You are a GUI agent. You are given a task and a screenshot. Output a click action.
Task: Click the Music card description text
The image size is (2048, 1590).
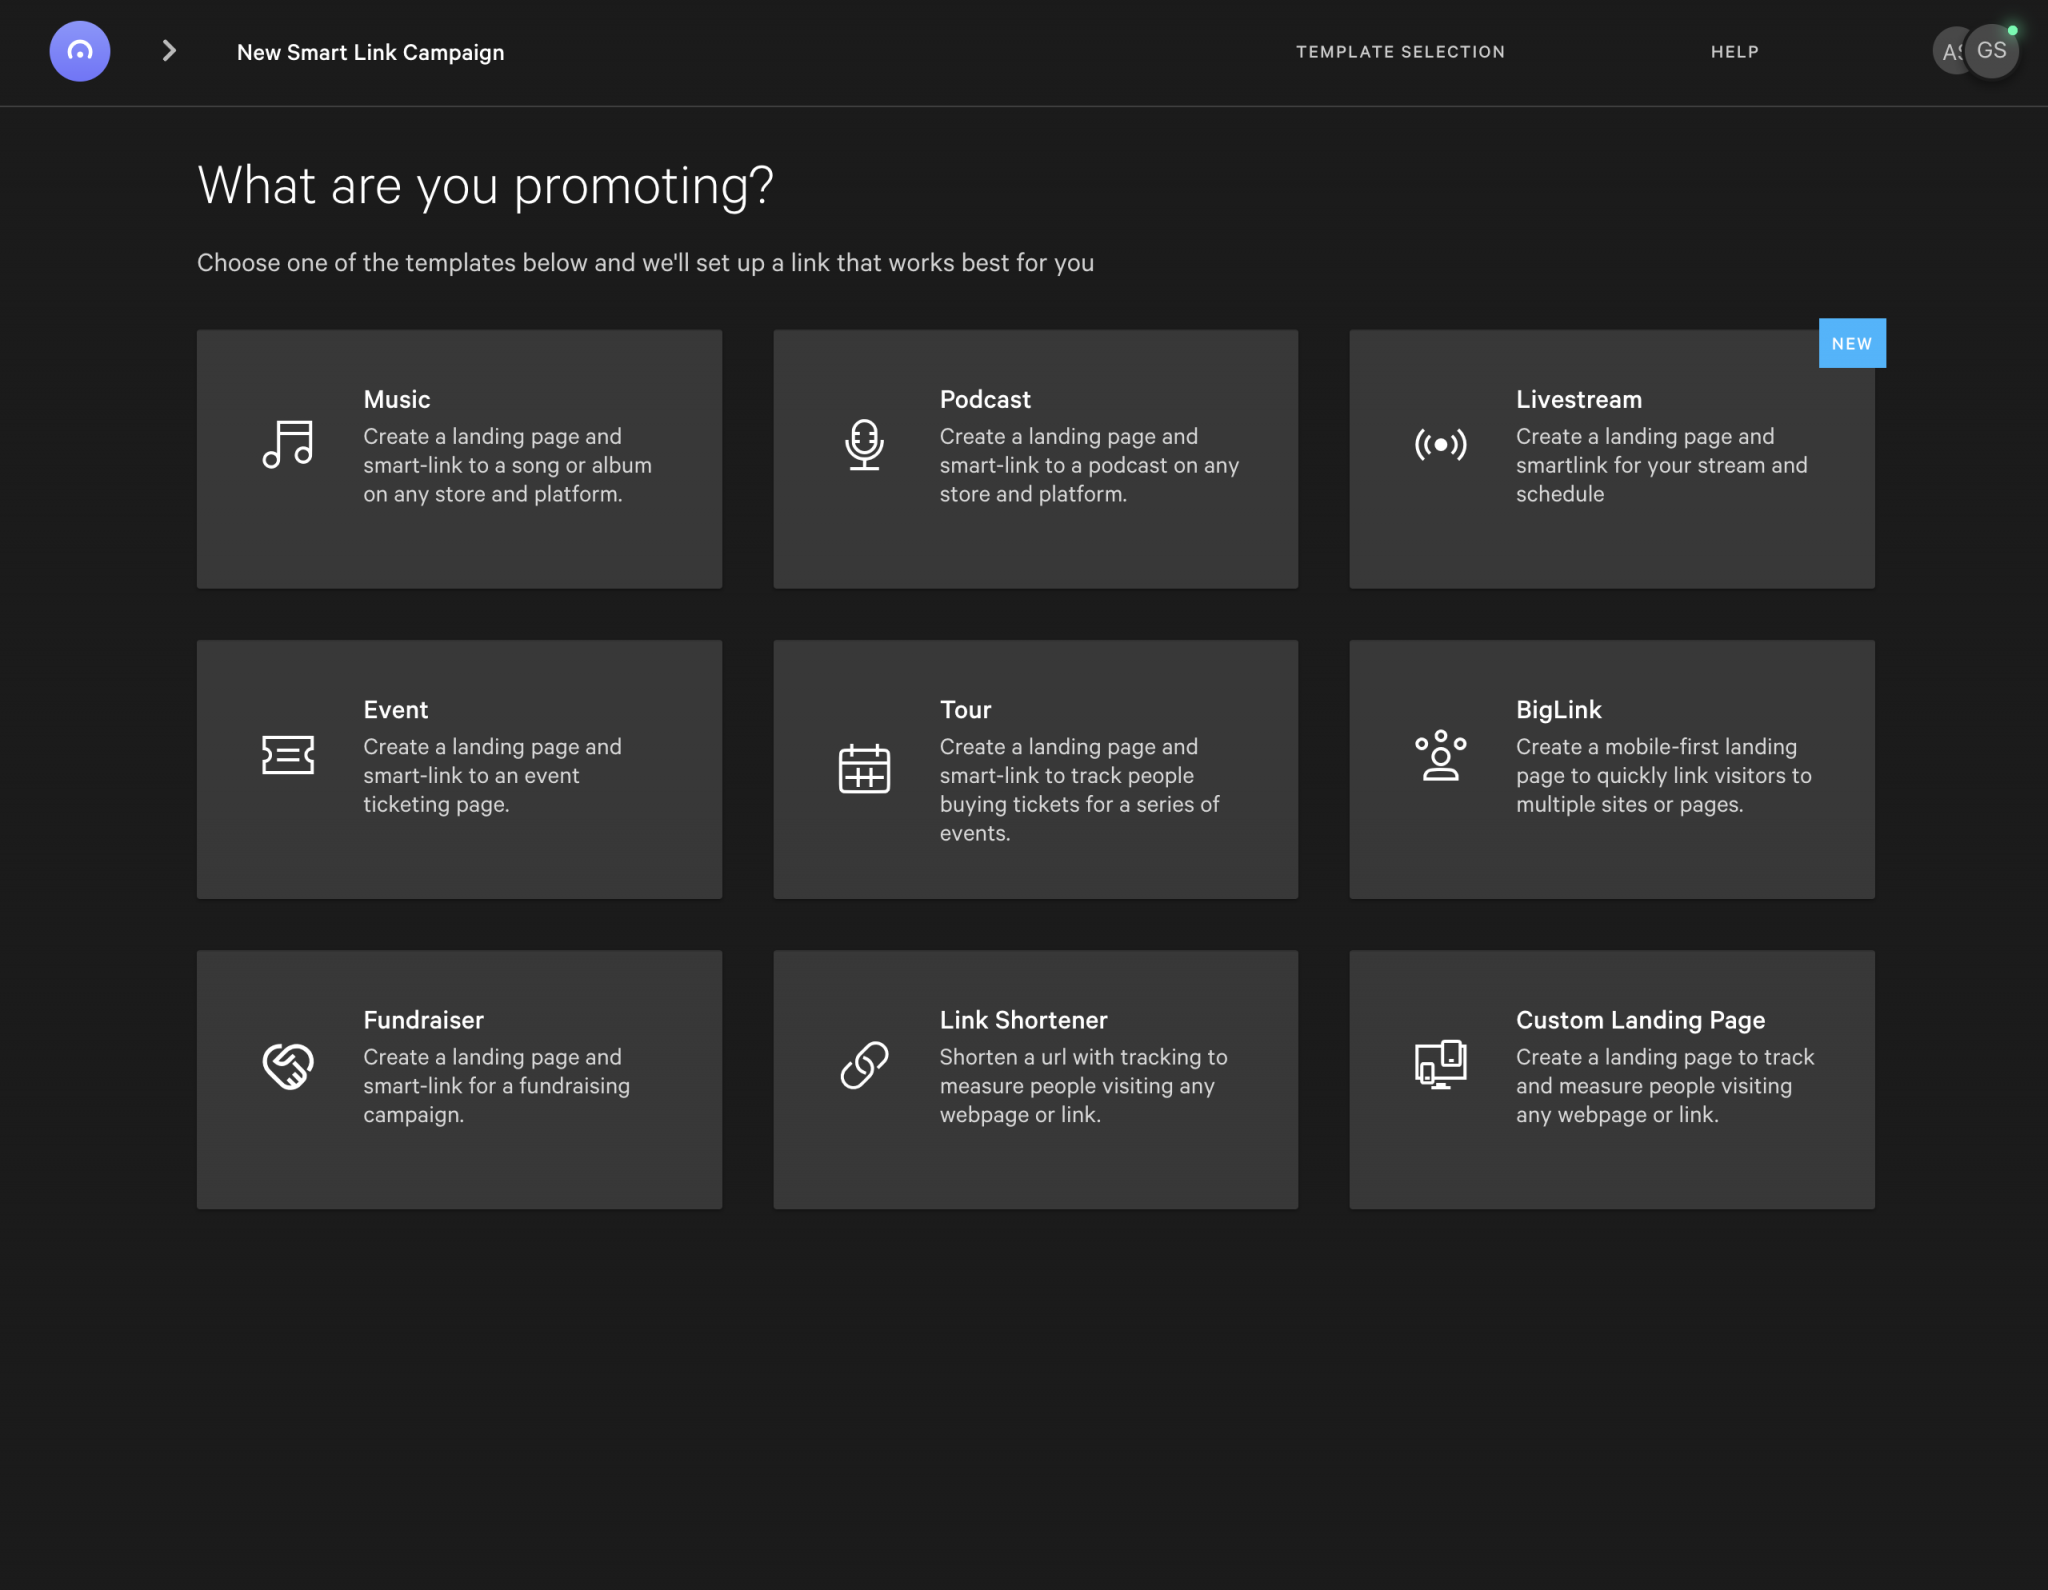pos(507,465)
